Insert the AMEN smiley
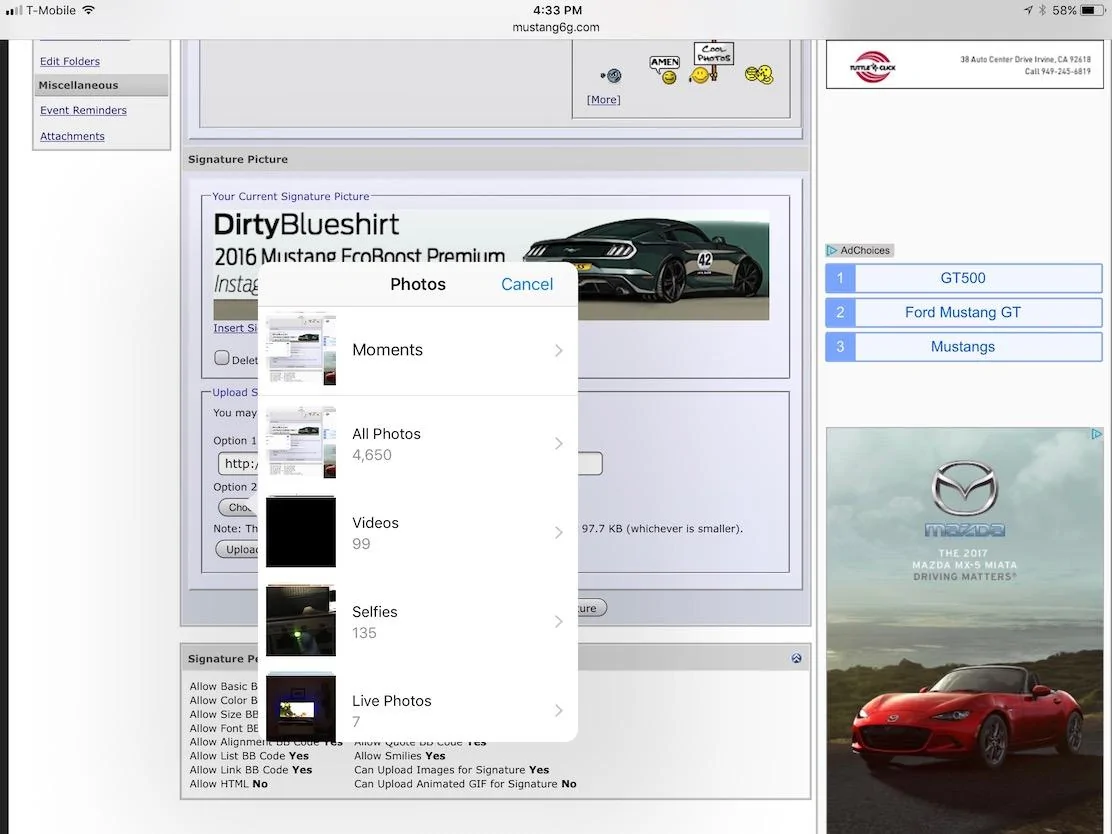 click(x=665, y=70)
